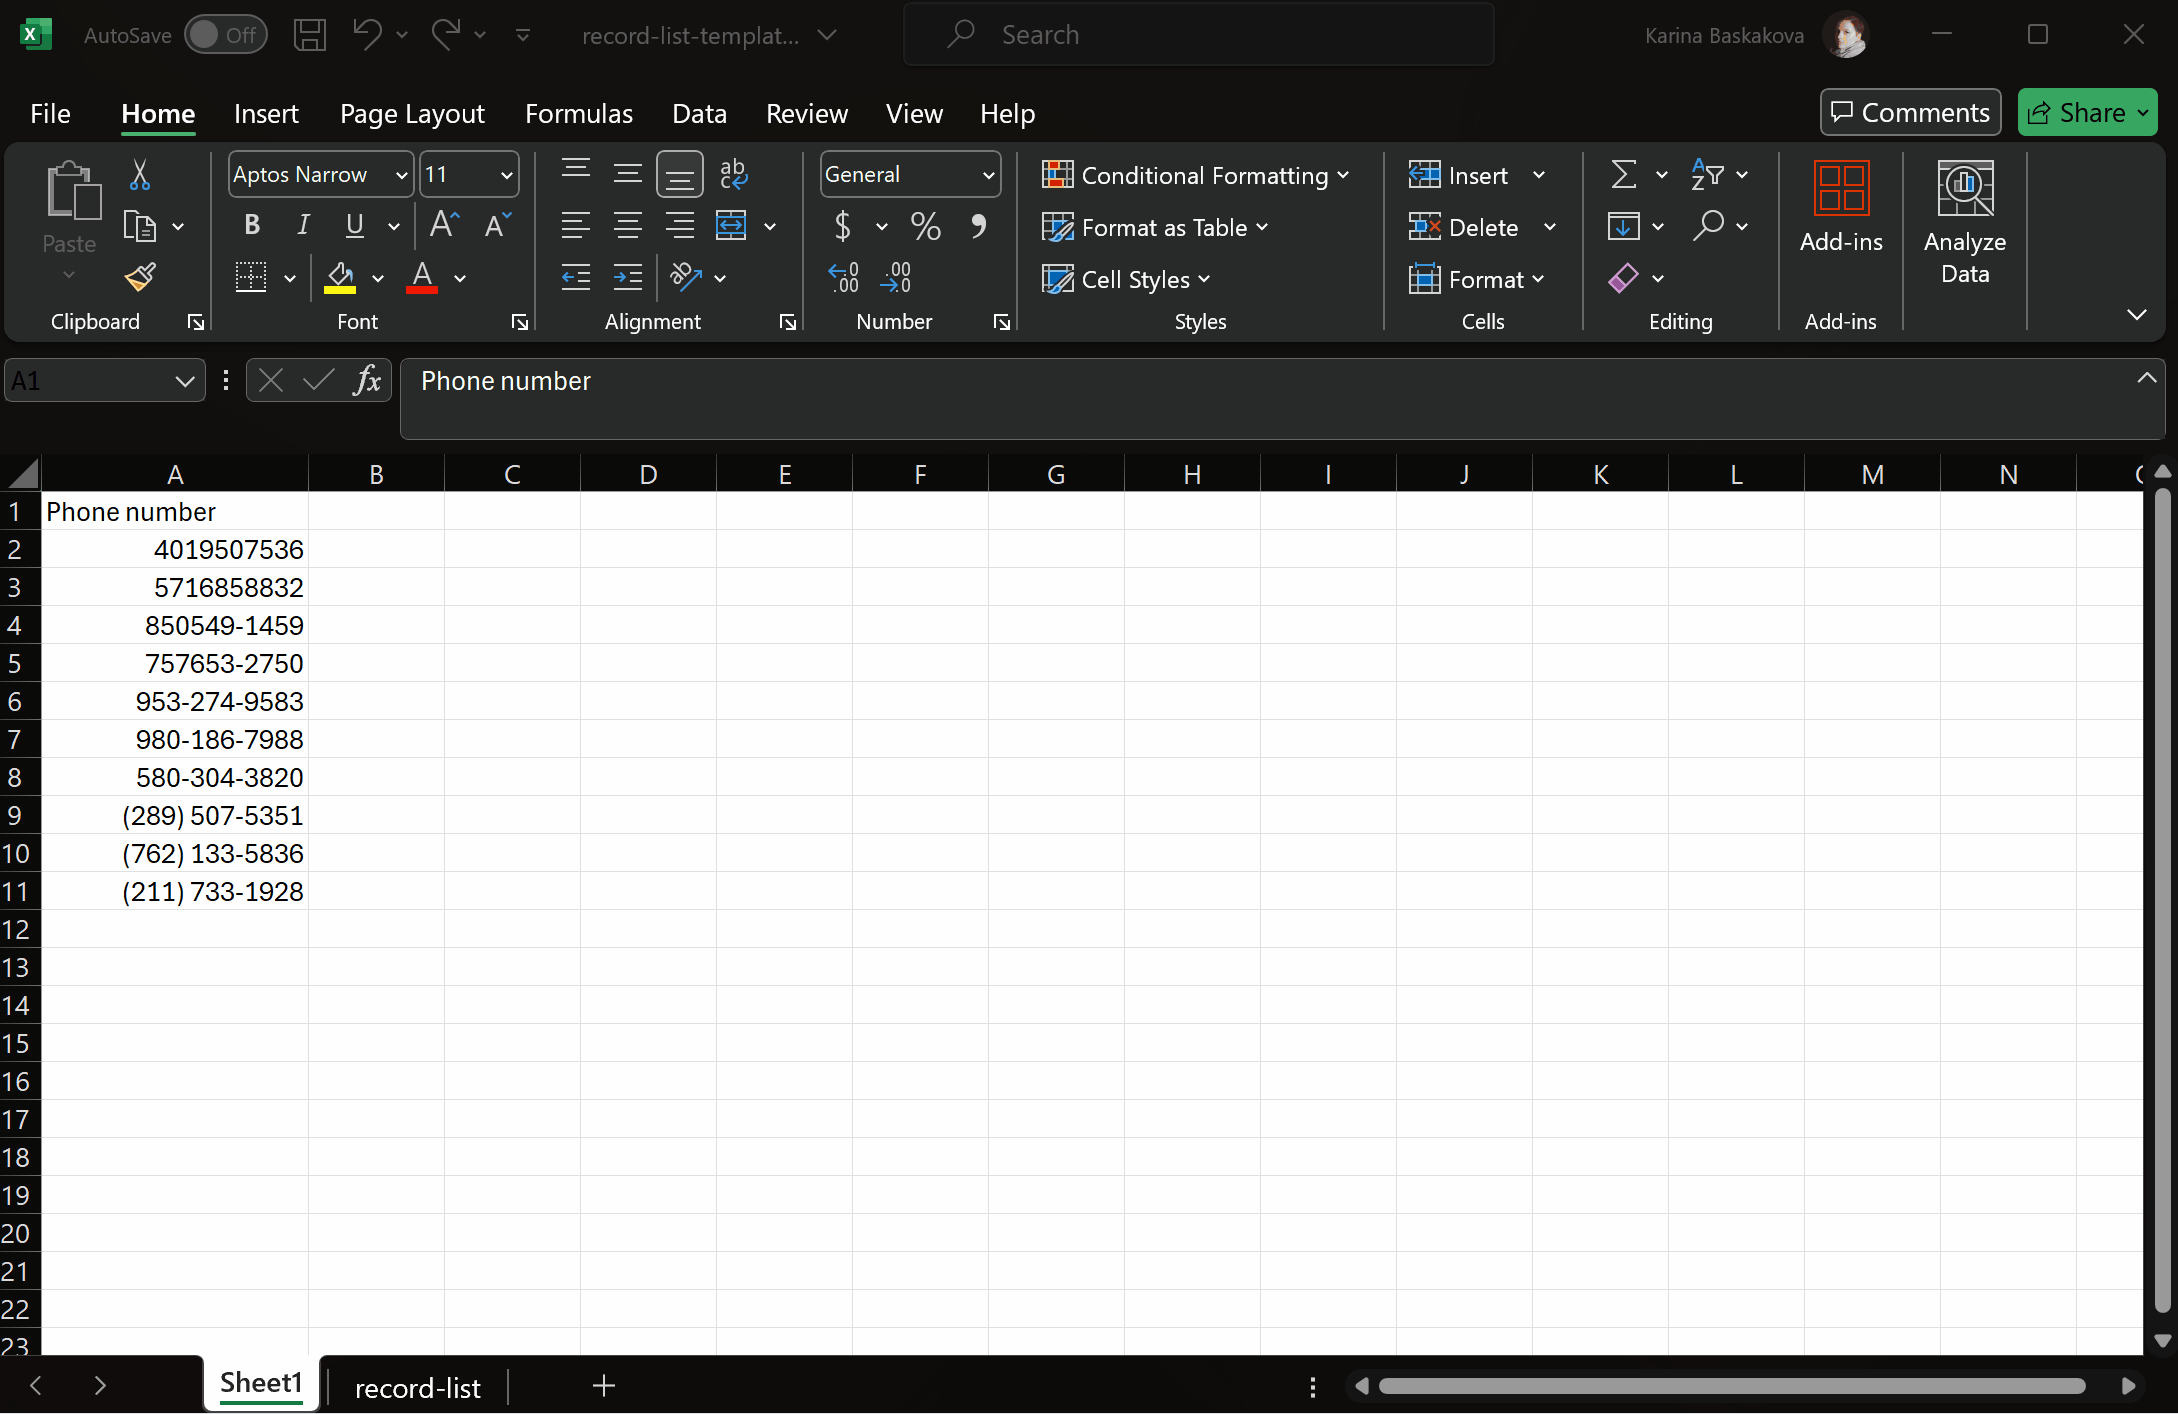2178x1414 pixels.
Task: Toggle bold formatting
Action: click(x=252, y=225)
